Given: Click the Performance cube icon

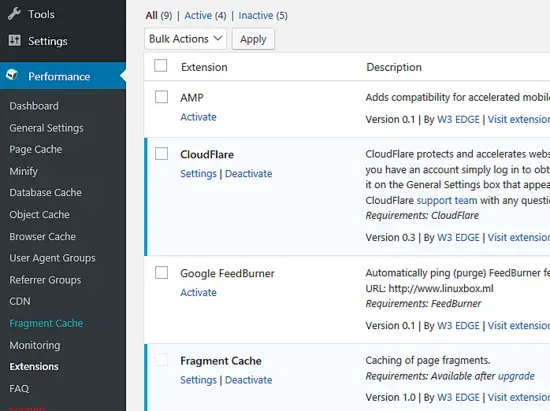Looking at the screenshot, I should click(x=12, y=75).
